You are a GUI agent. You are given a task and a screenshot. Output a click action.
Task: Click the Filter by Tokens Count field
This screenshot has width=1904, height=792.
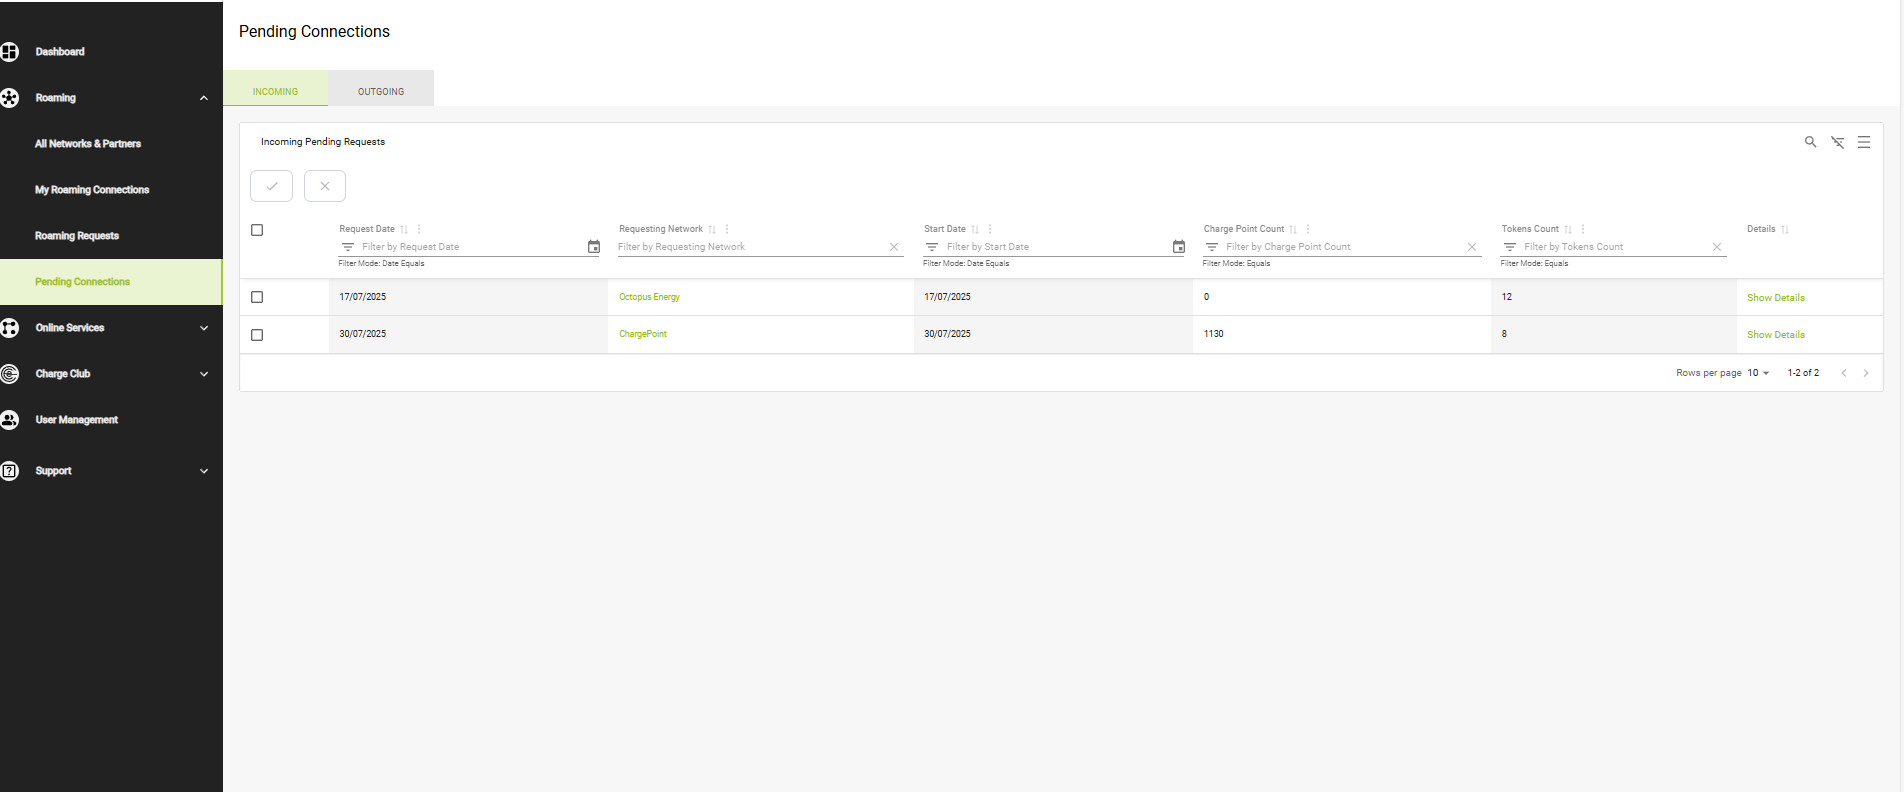tap(1612, 247)
